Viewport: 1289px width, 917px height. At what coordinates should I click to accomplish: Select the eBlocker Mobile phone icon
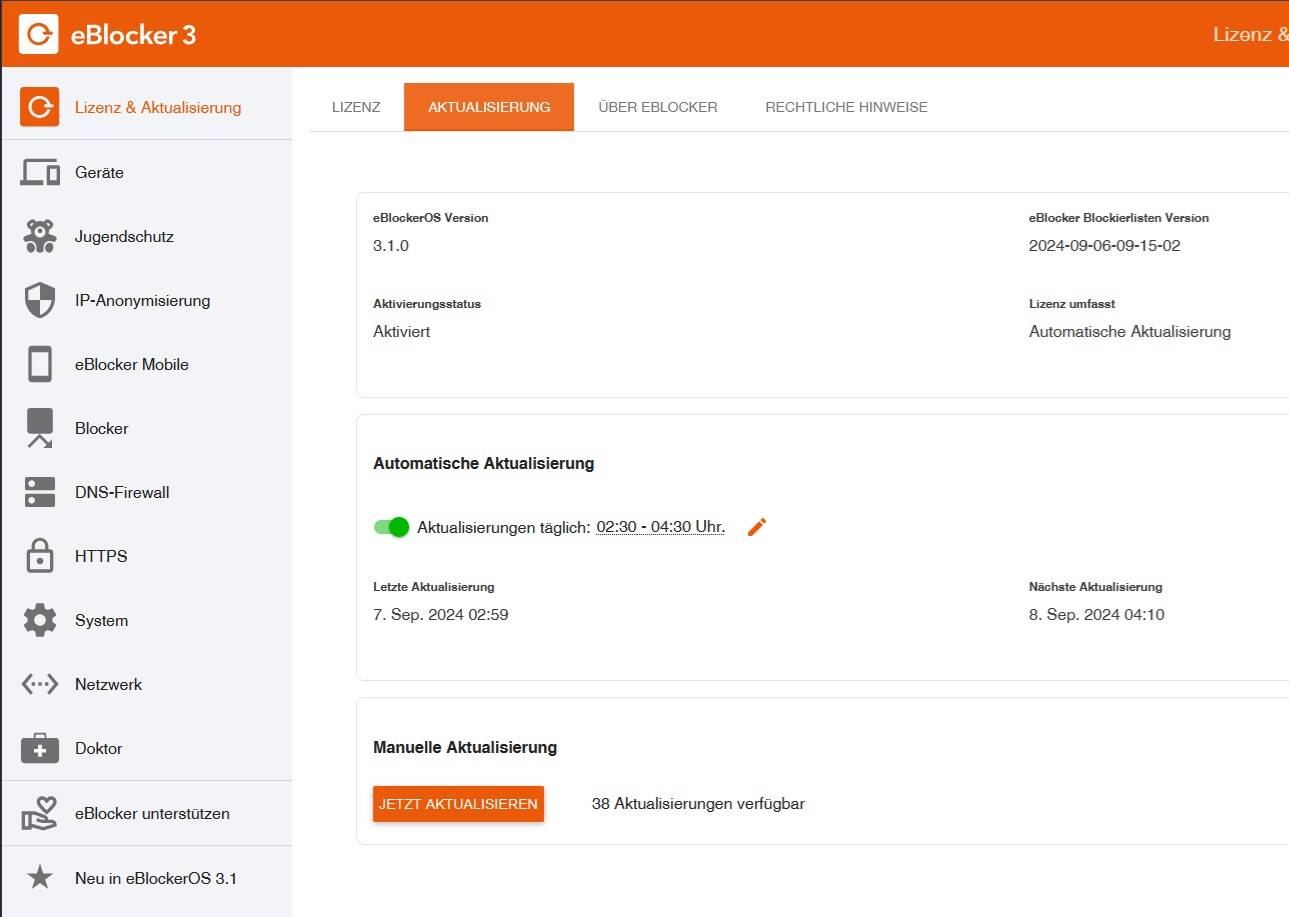click(x=39, y=364)
